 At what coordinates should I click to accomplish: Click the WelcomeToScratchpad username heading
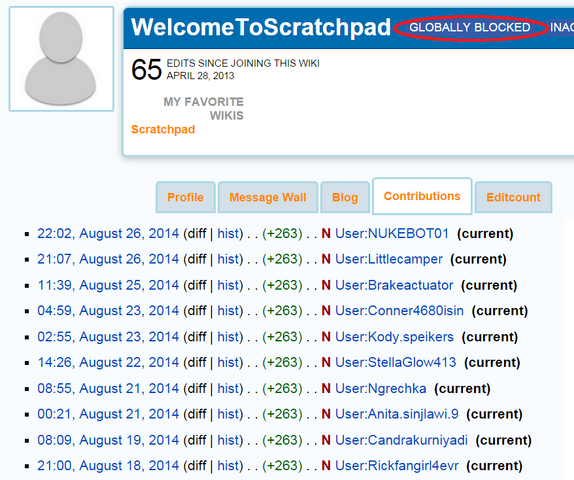[x=261, y=27]
